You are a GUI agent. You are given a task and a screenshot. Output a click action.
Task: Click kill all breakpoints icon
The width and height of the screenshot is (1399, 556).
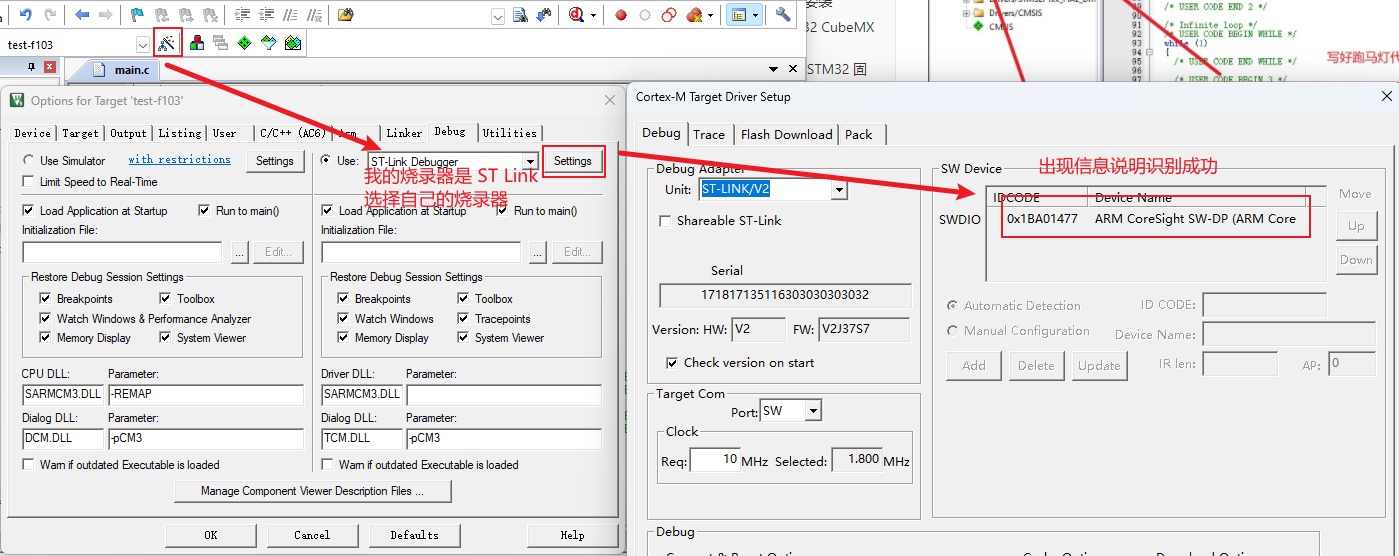695,15
